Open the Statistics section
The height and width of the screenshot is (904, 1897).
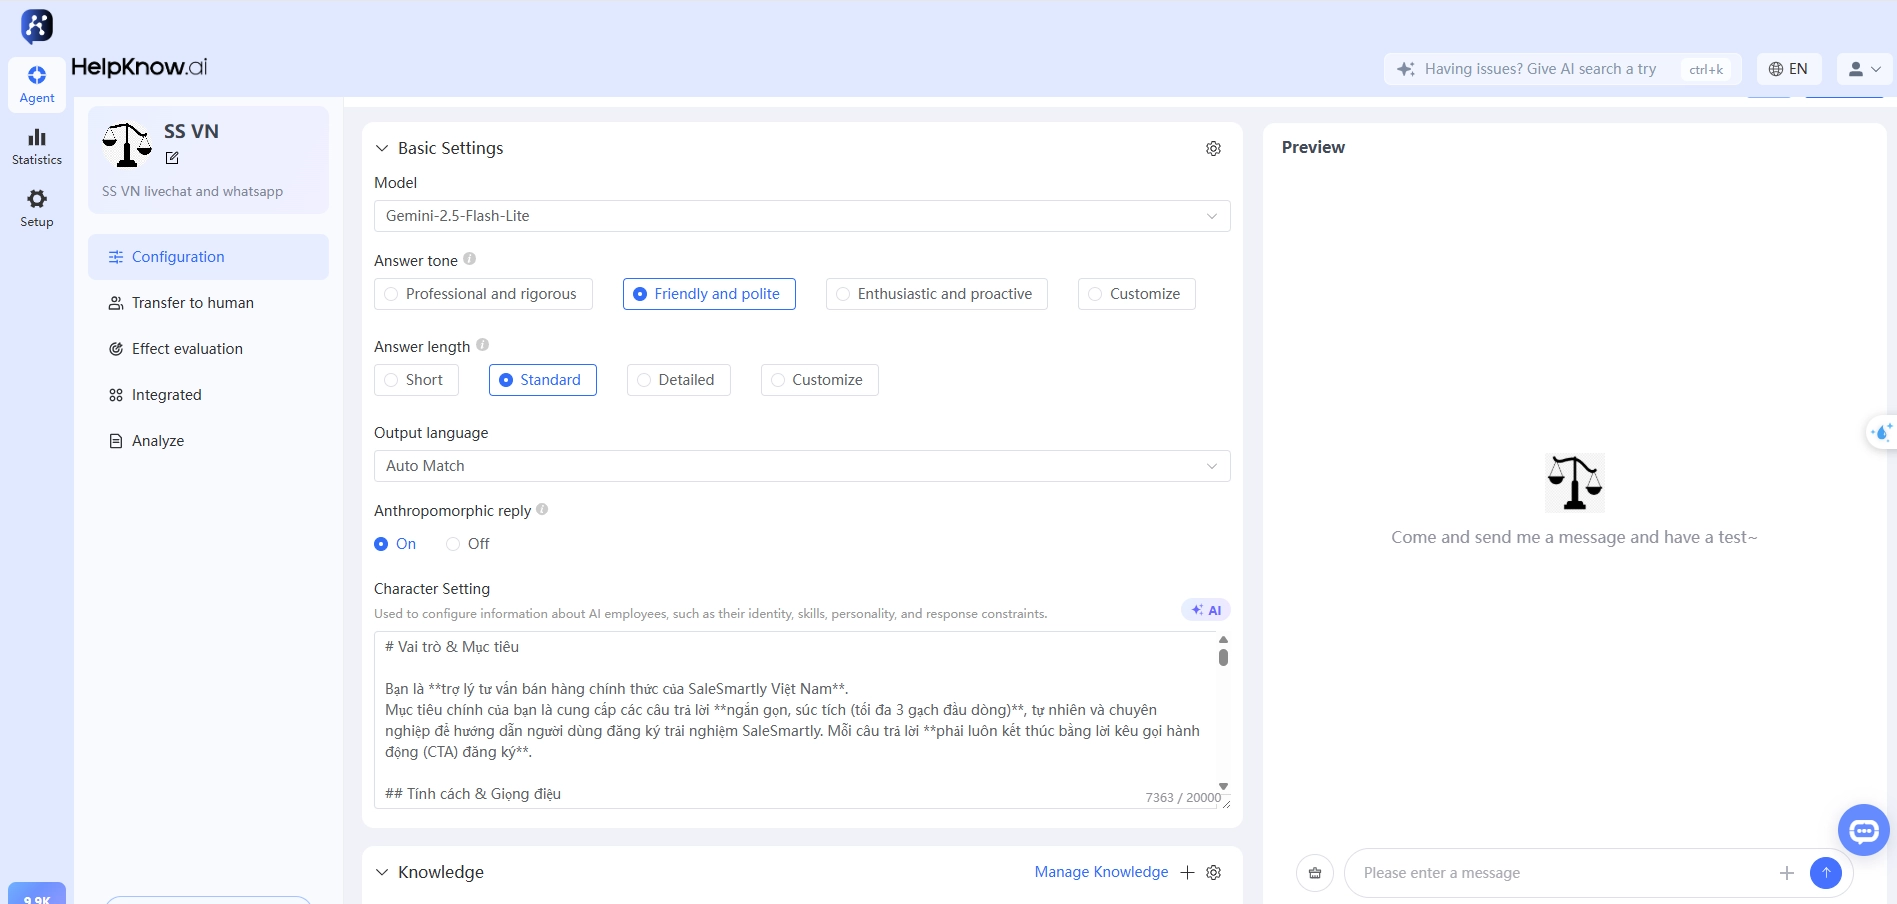click(x=37, y=146)
